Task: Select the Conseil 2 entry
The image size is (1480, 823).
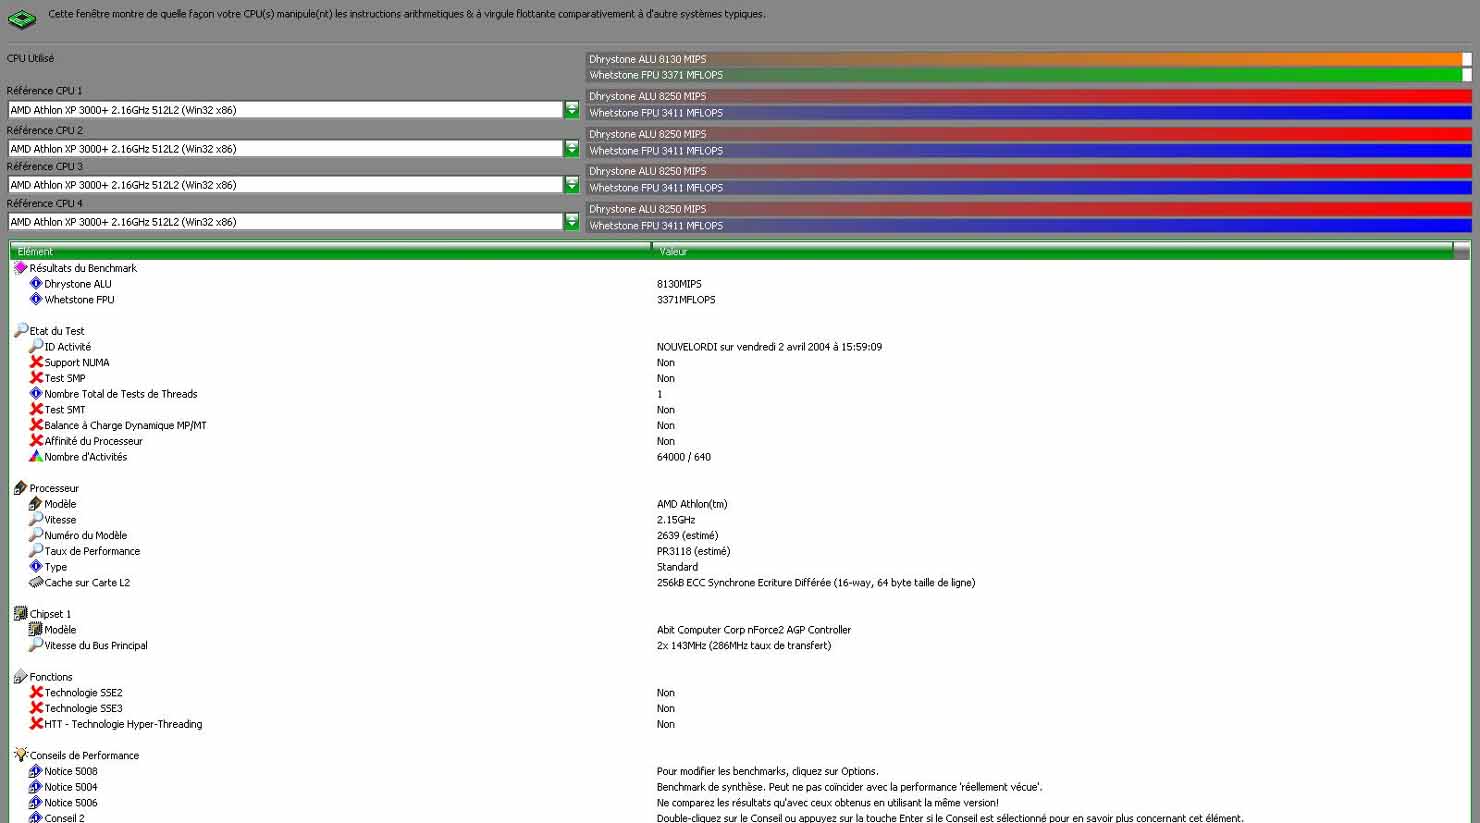Action: pos(64,818)
